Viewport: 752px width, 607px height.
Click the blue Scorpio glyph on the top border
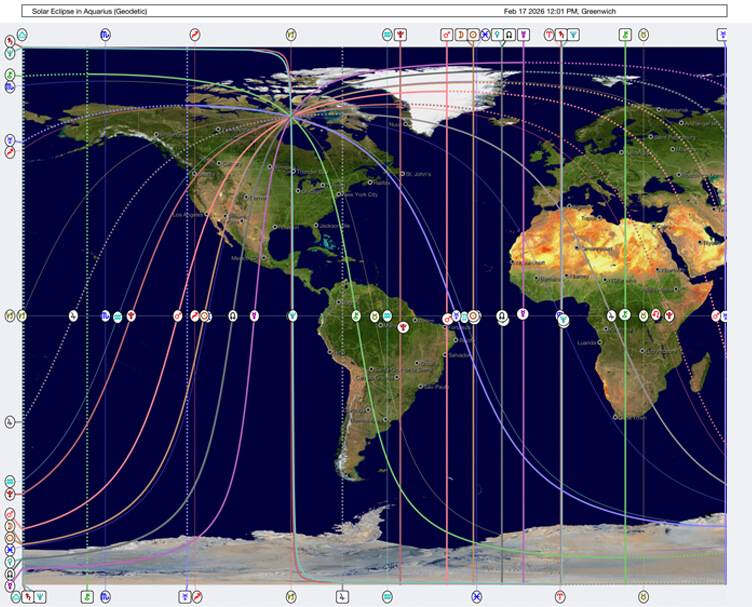coord(106,34)
